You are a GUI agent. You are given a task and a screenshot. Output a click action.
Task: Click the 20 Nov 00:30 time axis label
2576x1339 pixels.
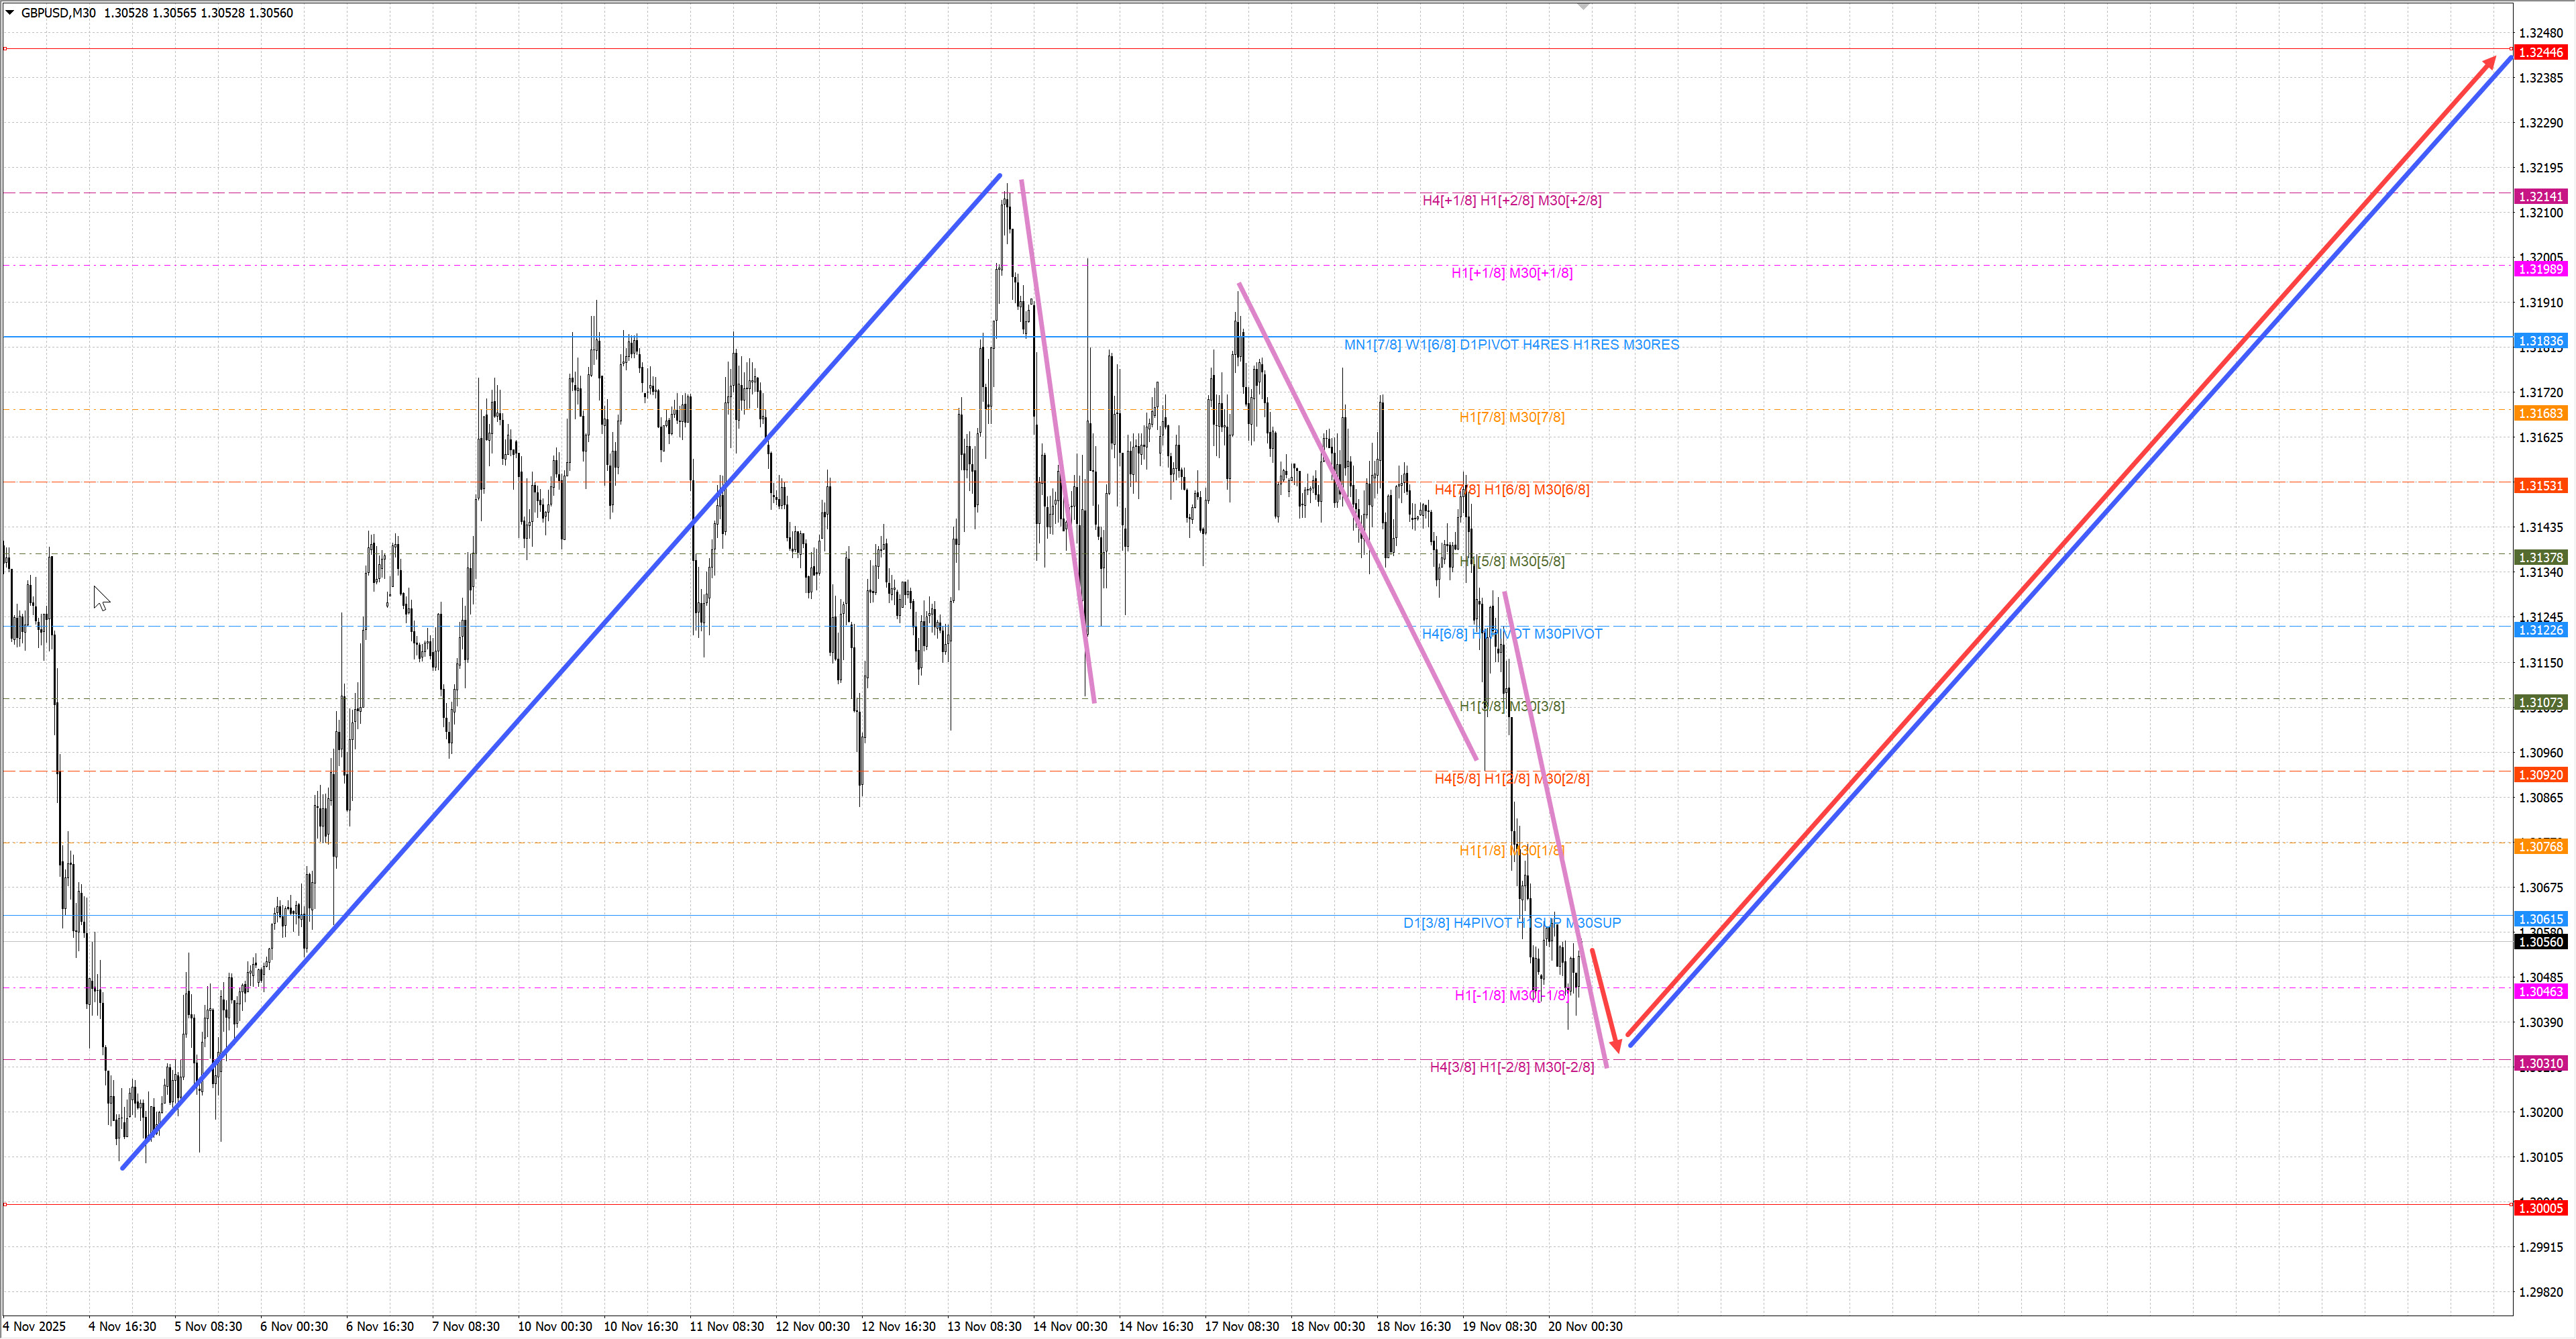click(1585, 1327)
